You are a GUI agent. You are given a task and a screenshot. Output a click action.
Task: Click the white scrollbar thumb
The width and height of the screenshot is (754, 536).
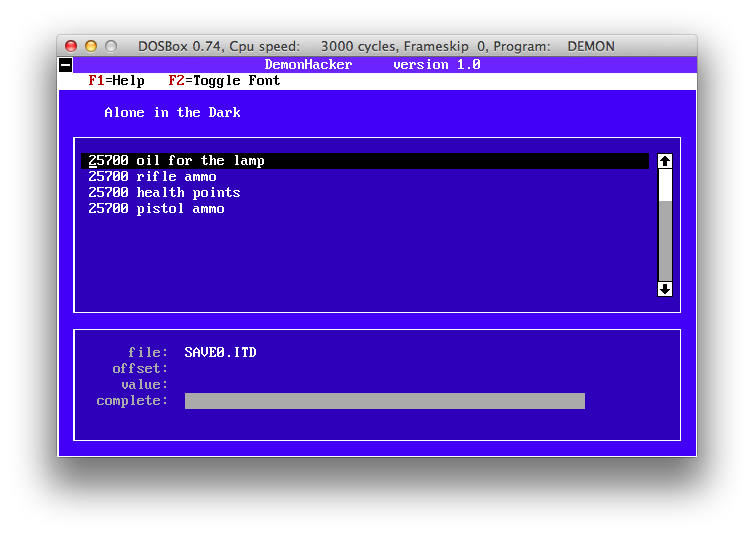[x=665, y=185]
